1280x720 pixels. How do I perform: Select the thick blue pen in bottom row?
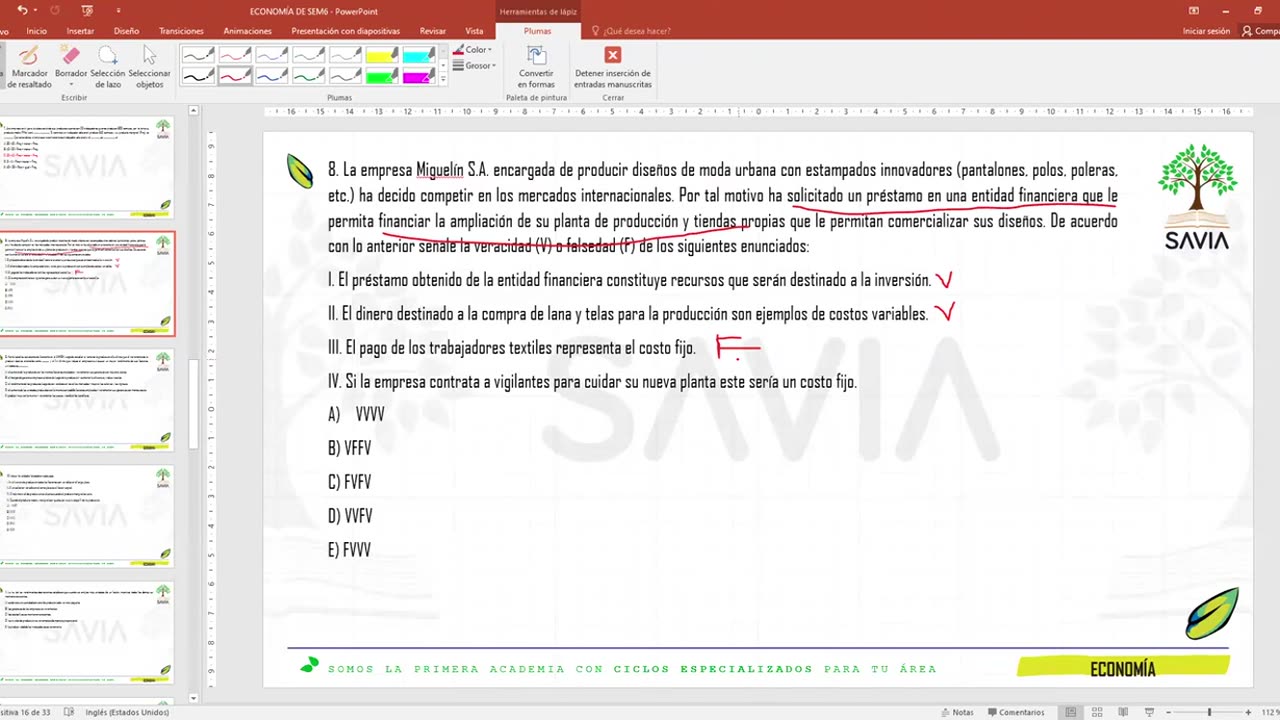click(272, 76)
